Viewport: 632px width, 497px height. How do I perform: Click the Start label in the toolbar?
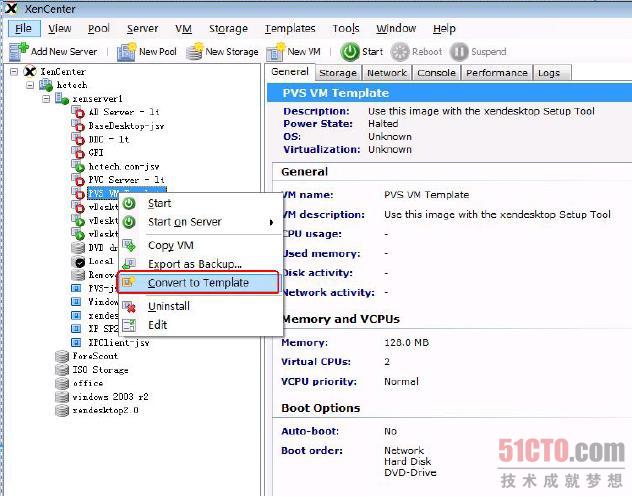372,52
